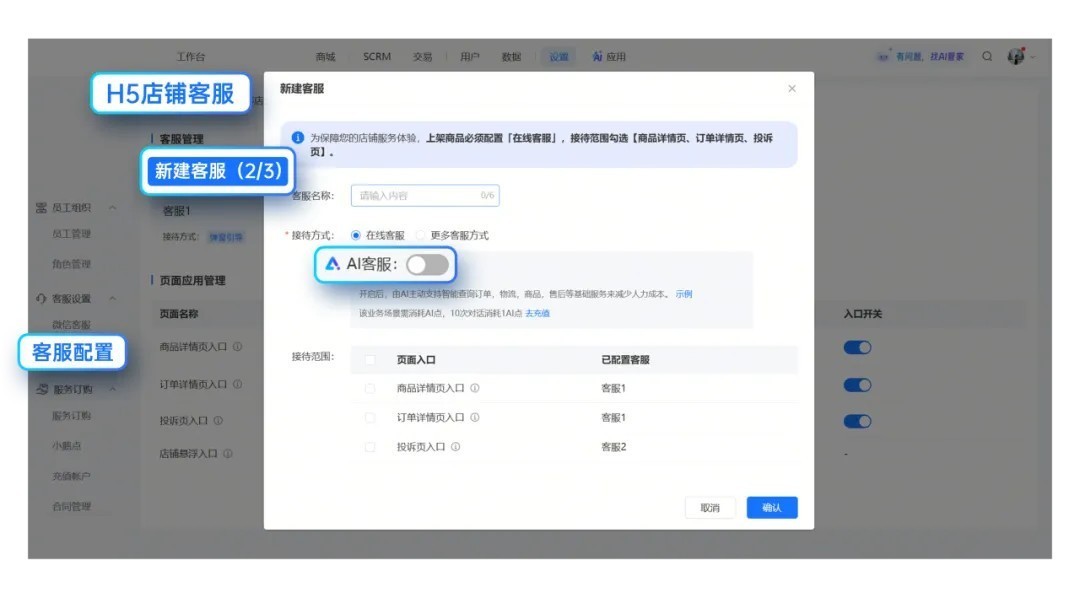Open the user avatar menu
The width and height of the screenshot is (1080, 598).
[x=1016, y=56]
